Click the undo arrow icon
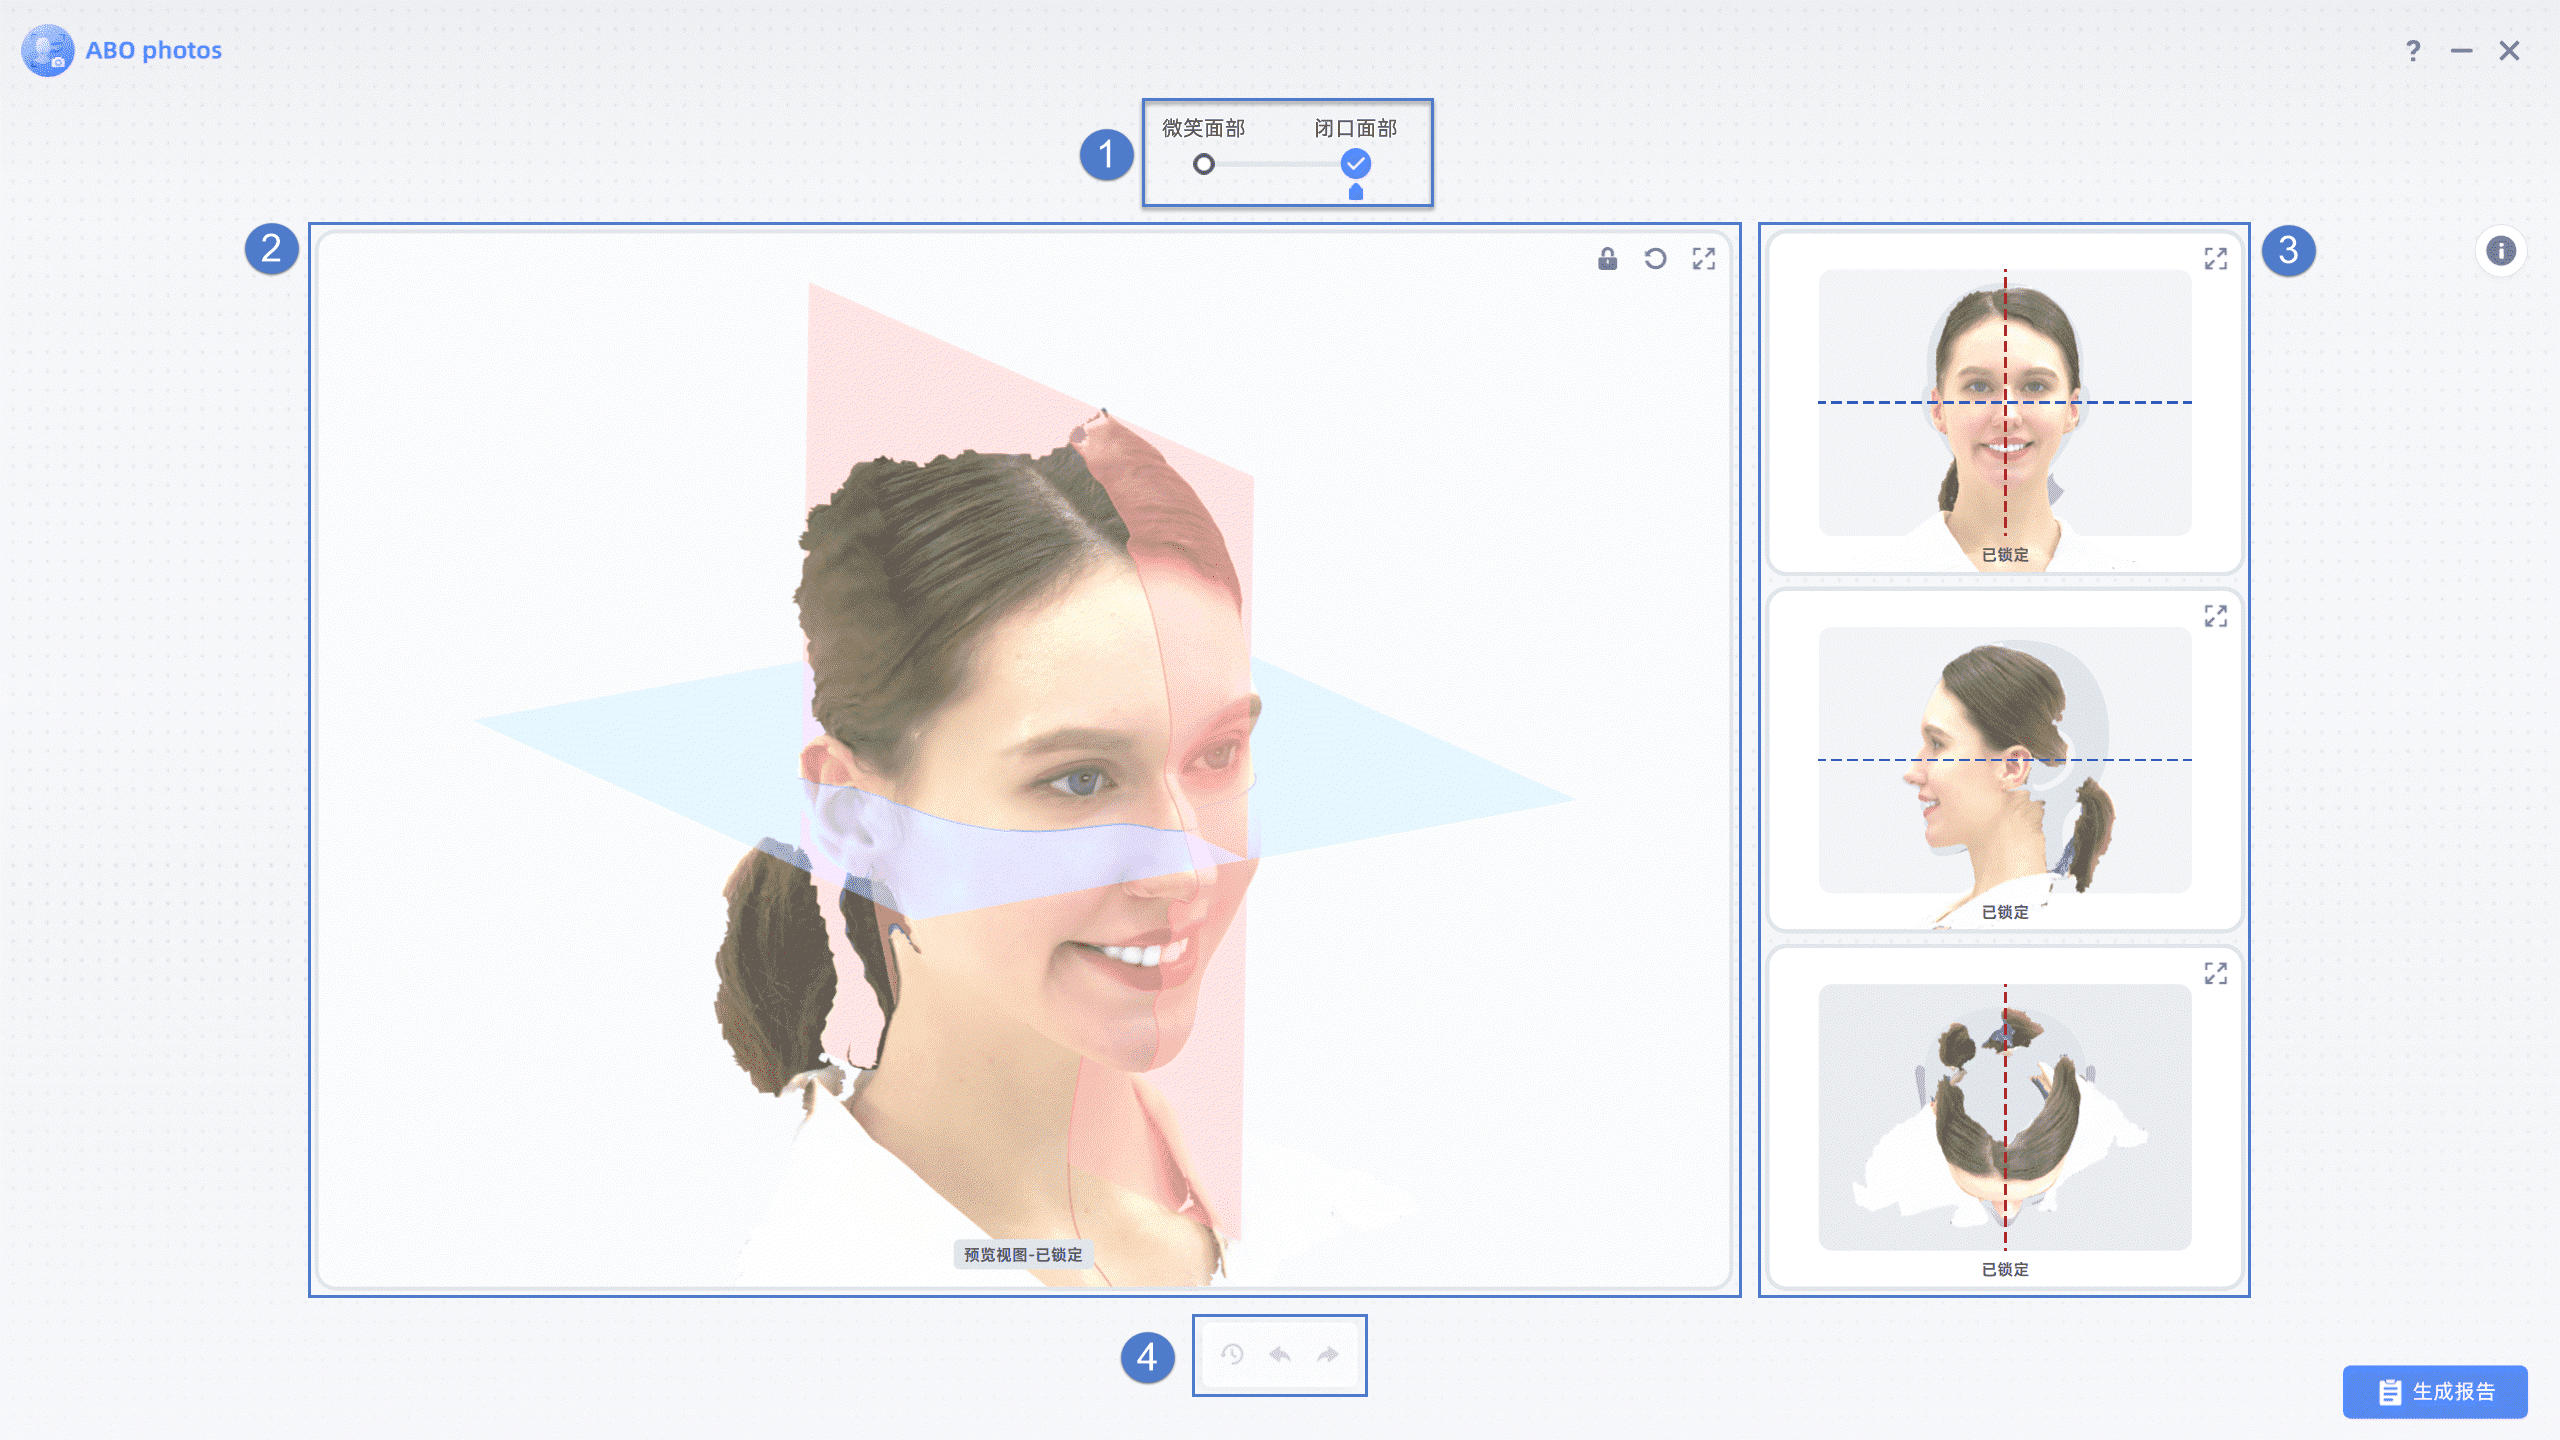Image resolution: width=2560 pixels, height=1440 pixels. [1280, 1354]
